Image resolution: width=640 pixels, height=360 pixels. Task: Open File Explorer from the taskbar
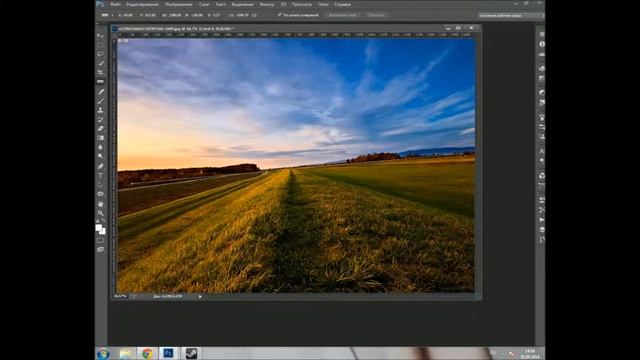point(125,353)
